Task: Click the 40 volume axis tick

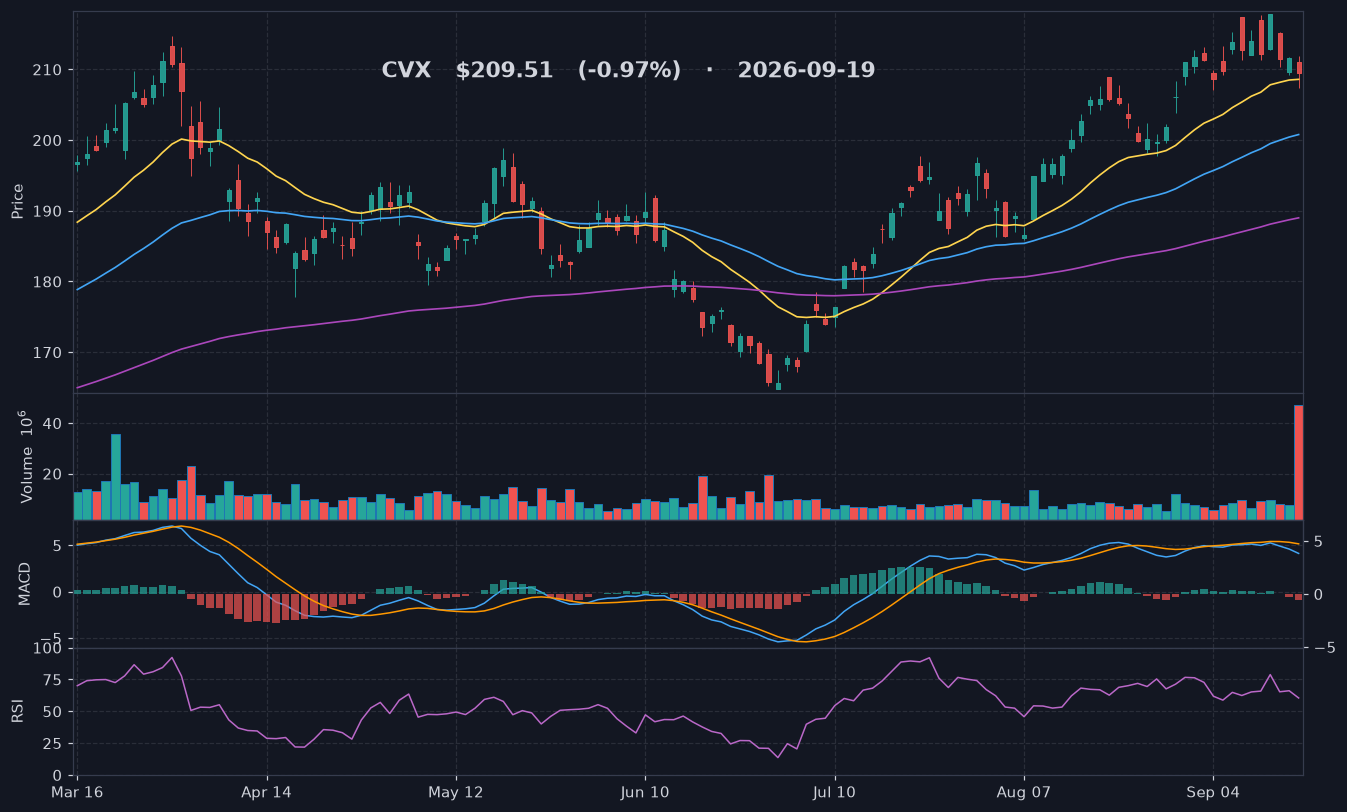Action: point(54,424)
